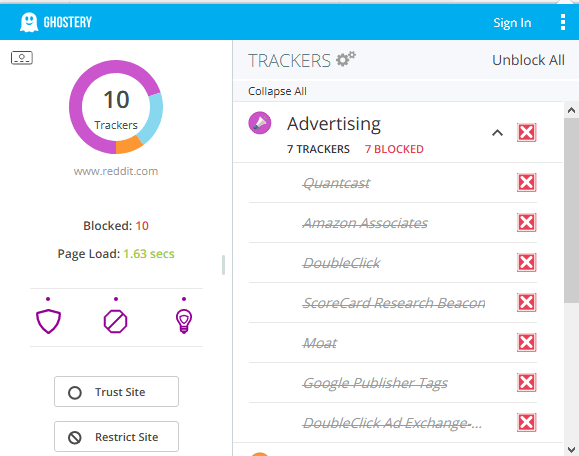The height and width of the screenshot is (456, 579).
Task: Click the ScoreCard Research Beacon name
Action: click(394, 303)
